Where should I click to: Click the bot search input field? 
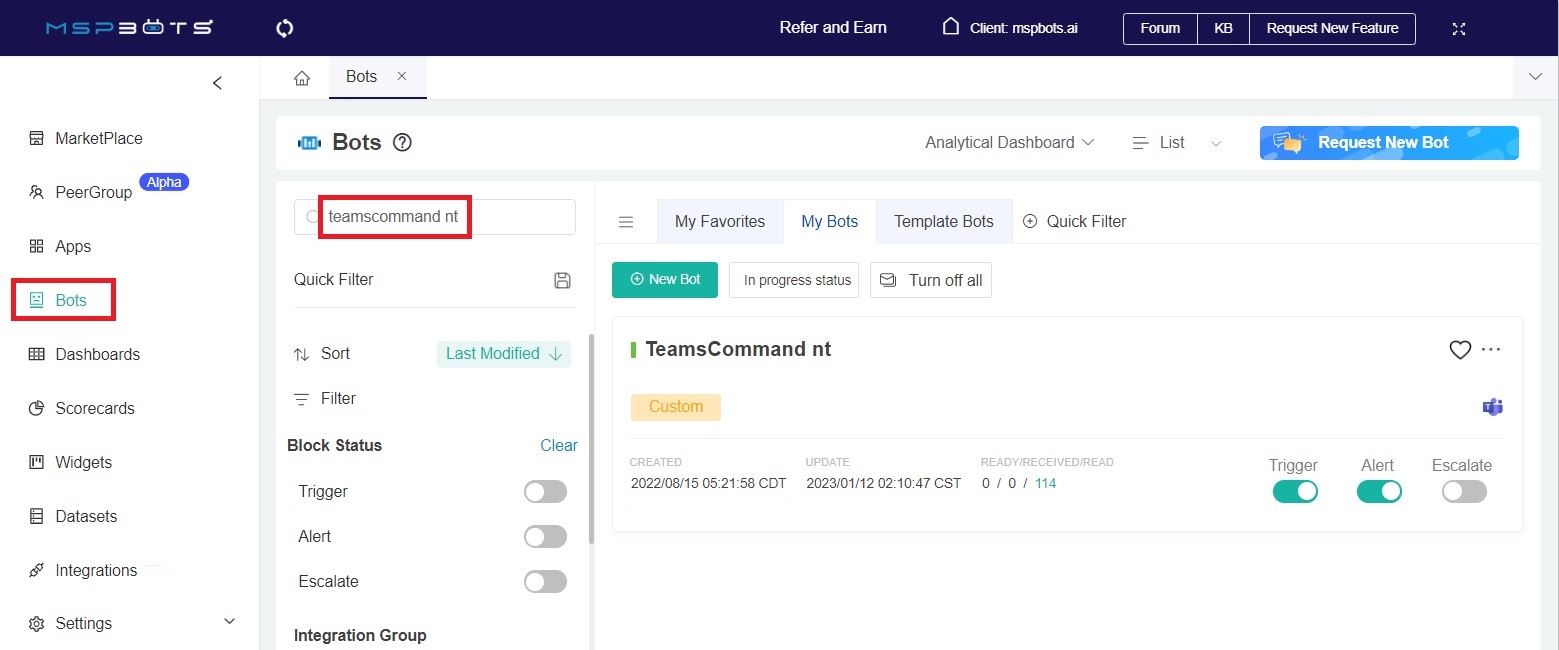point(440,217)
